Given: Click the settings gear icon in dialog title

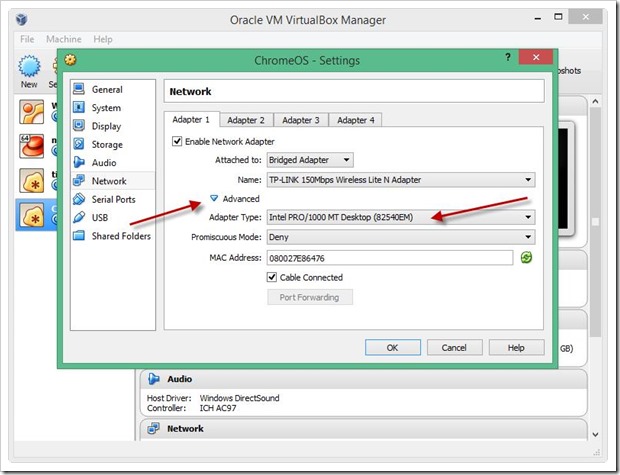Looking at the screenshot, I should pos(70,60).
